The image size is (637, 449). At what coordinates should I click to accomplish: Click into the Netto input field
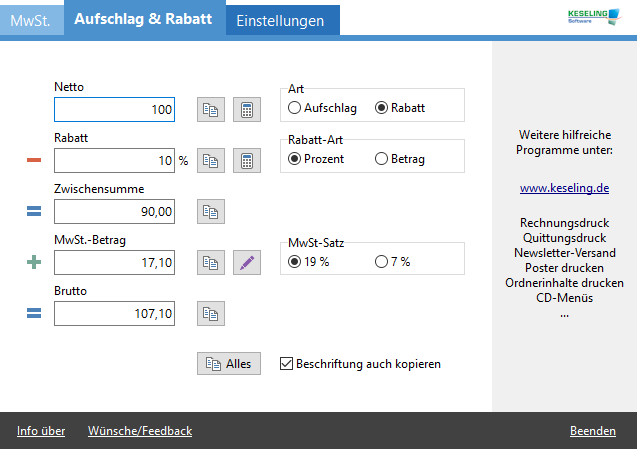(114, 109)
